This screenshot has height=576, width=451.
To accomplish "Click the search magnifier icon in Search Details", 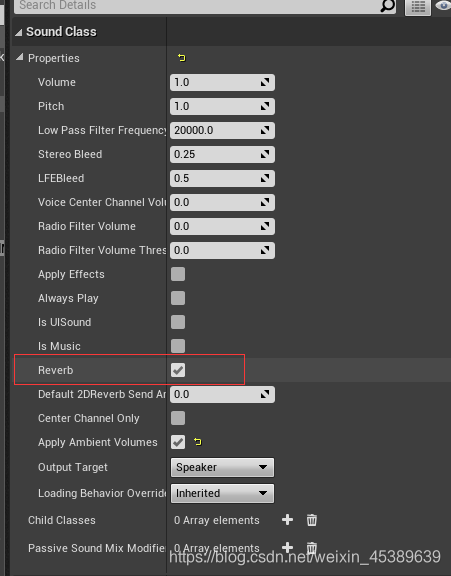I will click(387, 5).
